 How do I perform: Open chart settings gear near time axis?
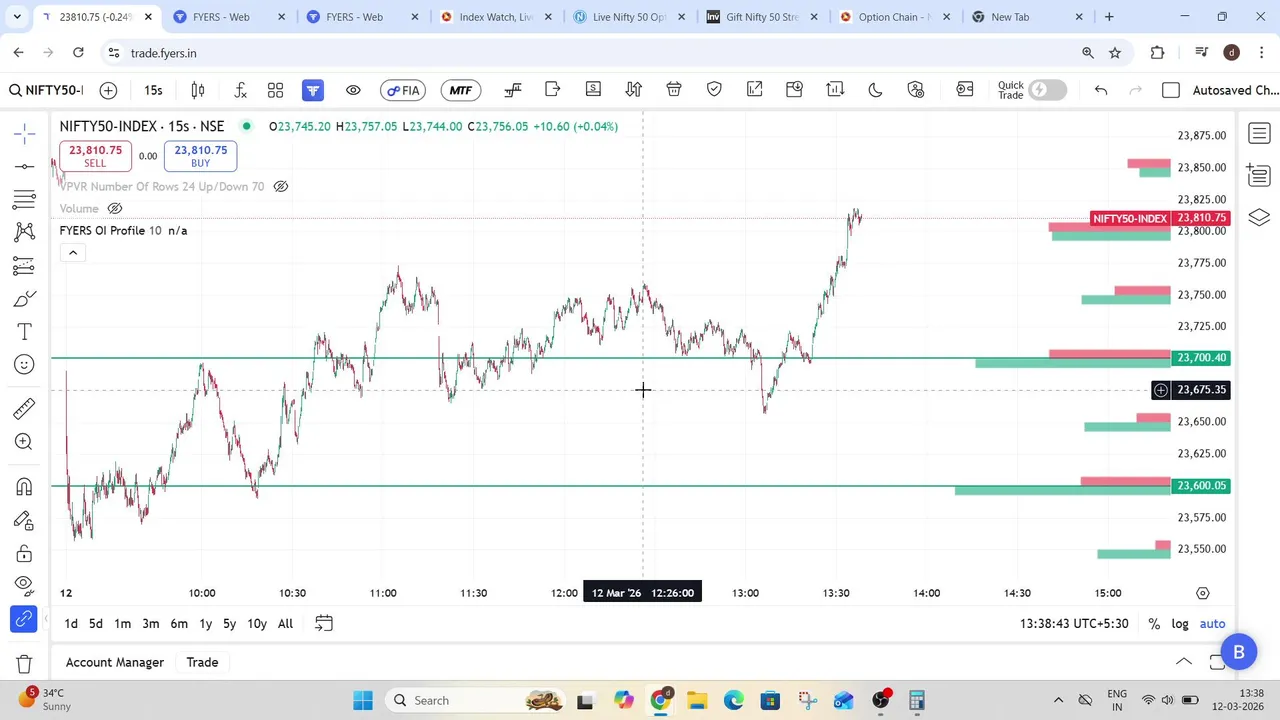point(1203,593)
